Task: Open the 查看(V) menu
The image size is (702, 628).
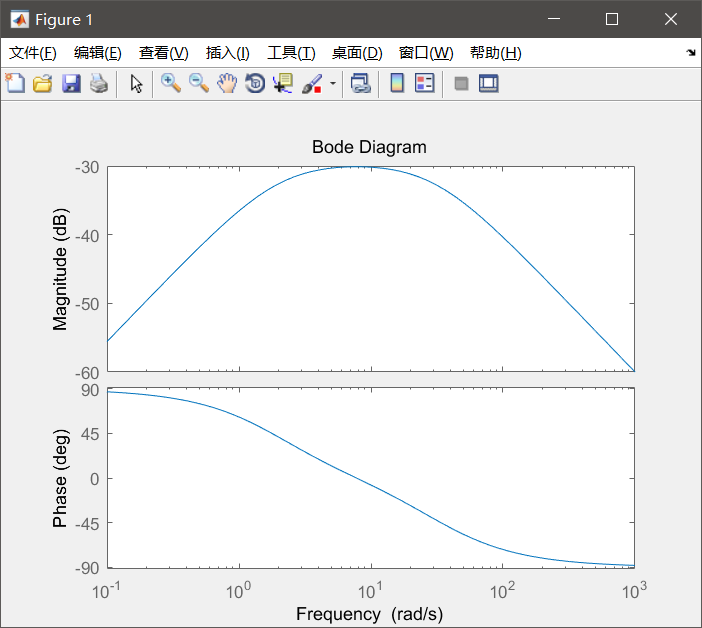Action: (163, 53)
